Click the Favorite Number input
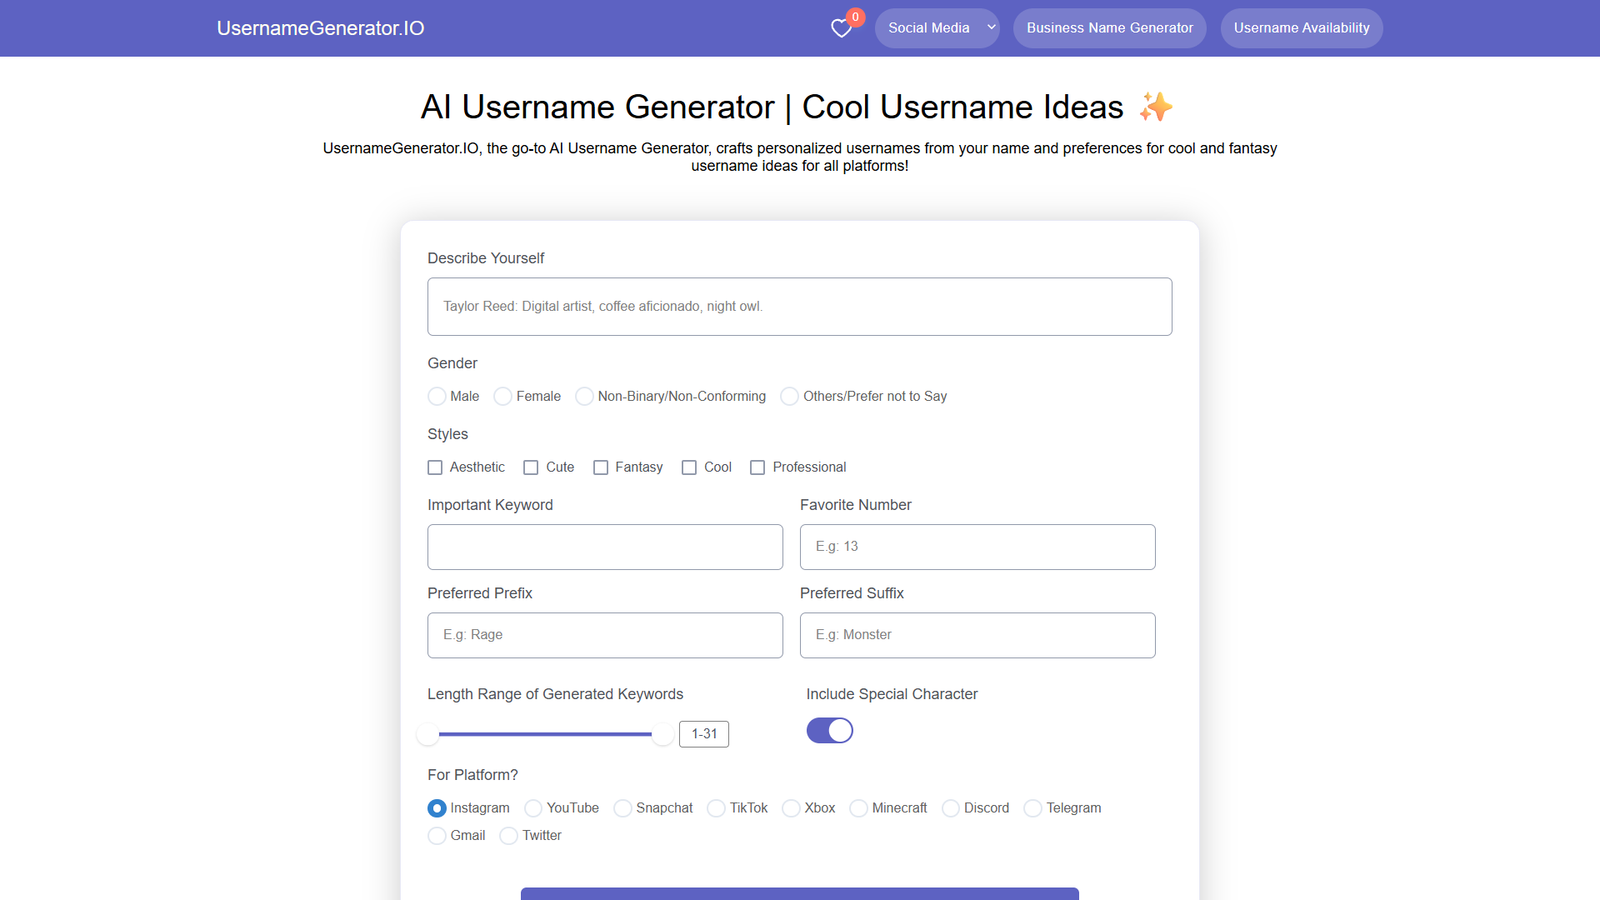The width and height of the screenshot is (1600, 900). click(977, 547)
